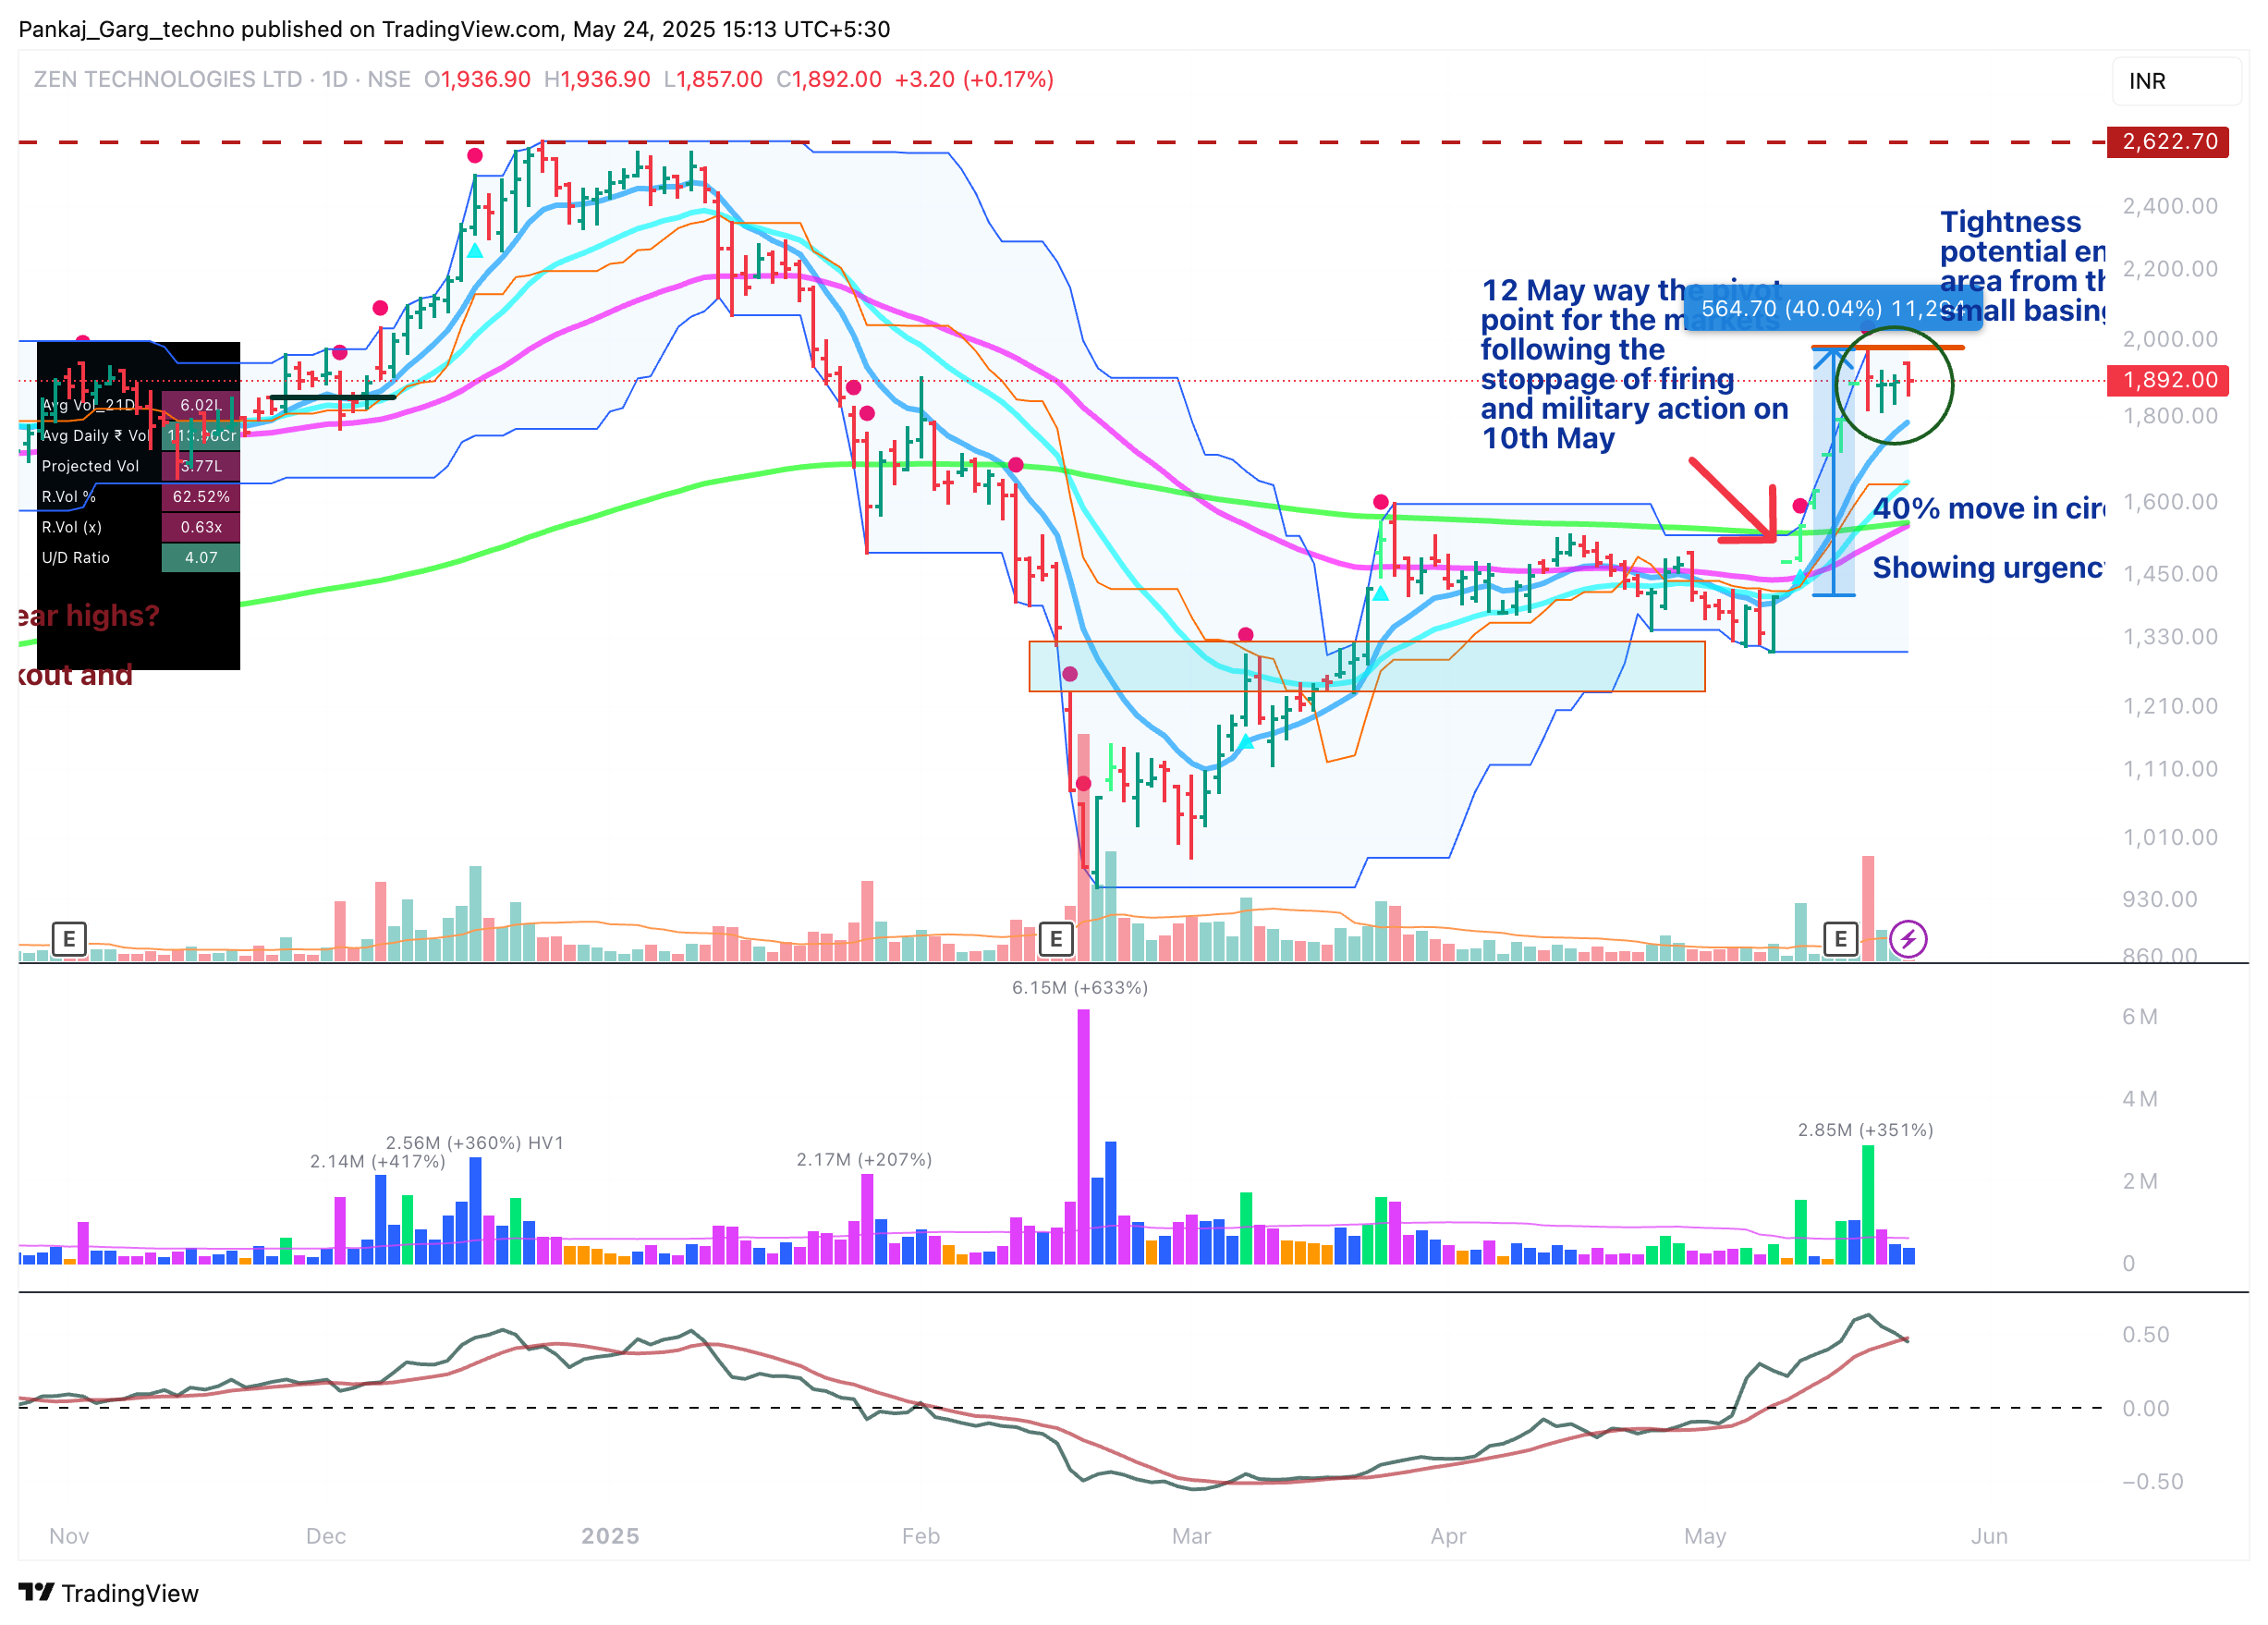The width and height of the screenshot is (2268, 1625).
Task: Click the magenta dot above December high
Action: click(x=475, y=155)
